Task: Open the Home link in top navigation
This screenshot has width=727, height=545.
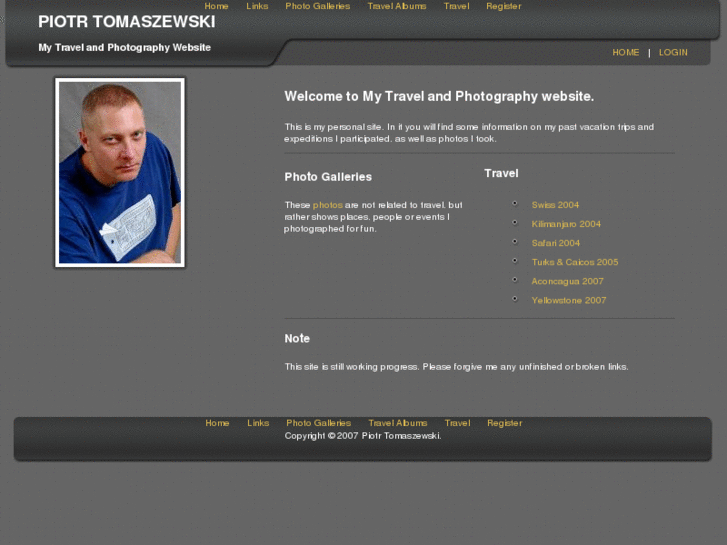Action: (x=216, y=6)
